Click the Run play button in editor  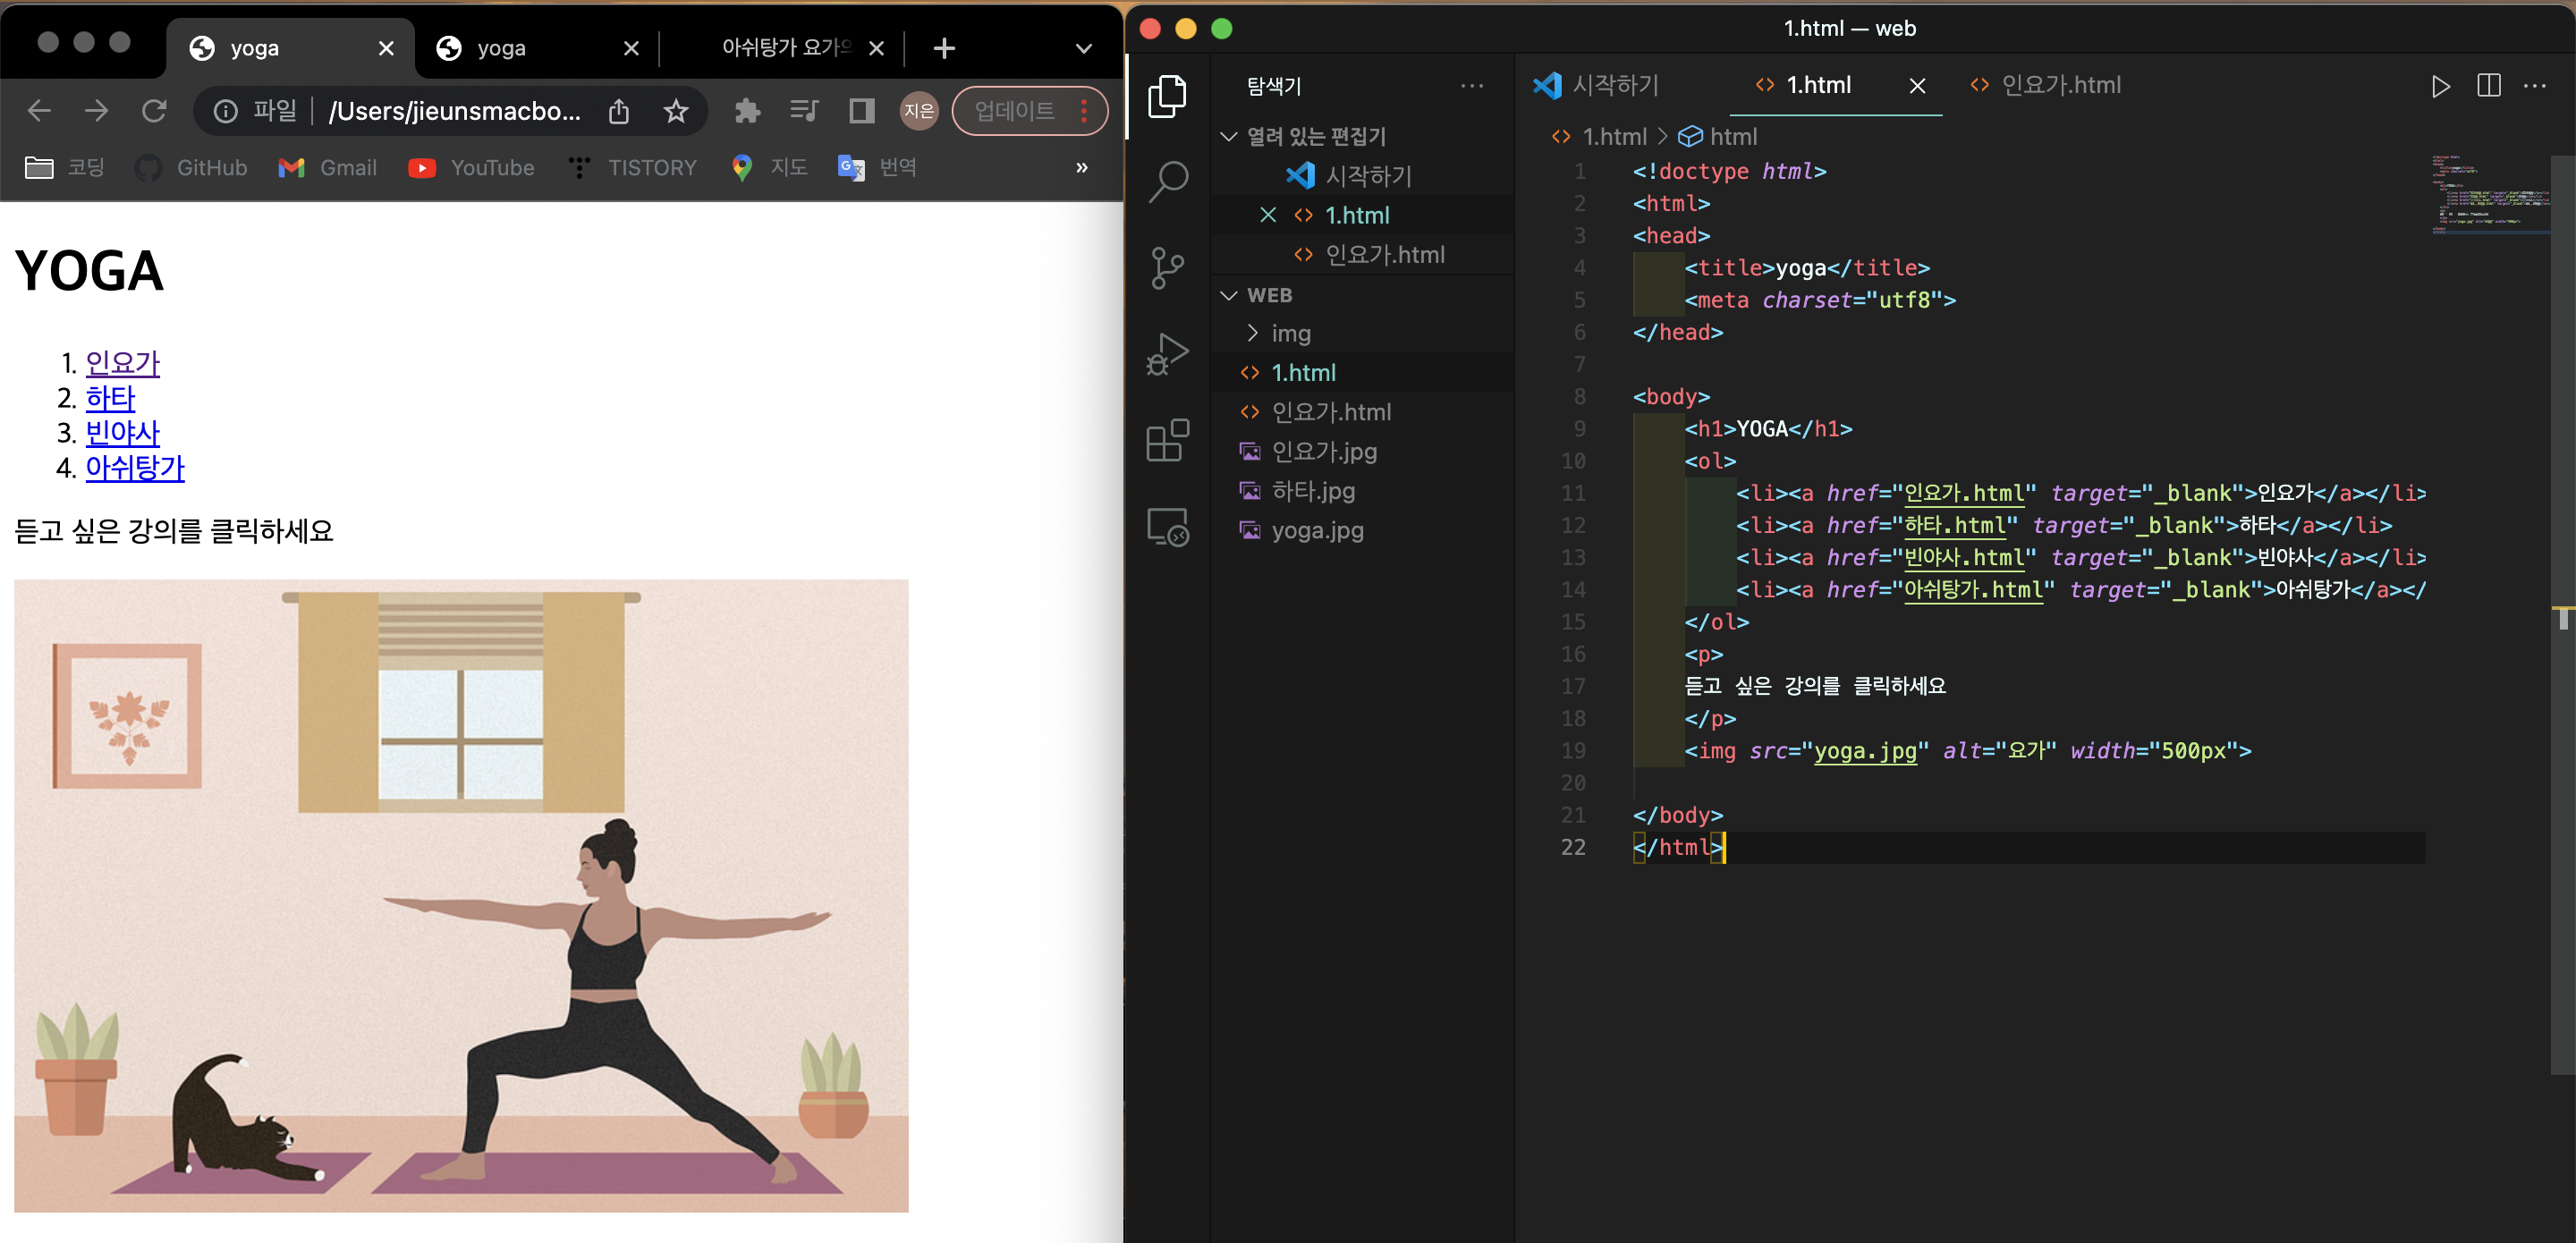pos(2440,86)
